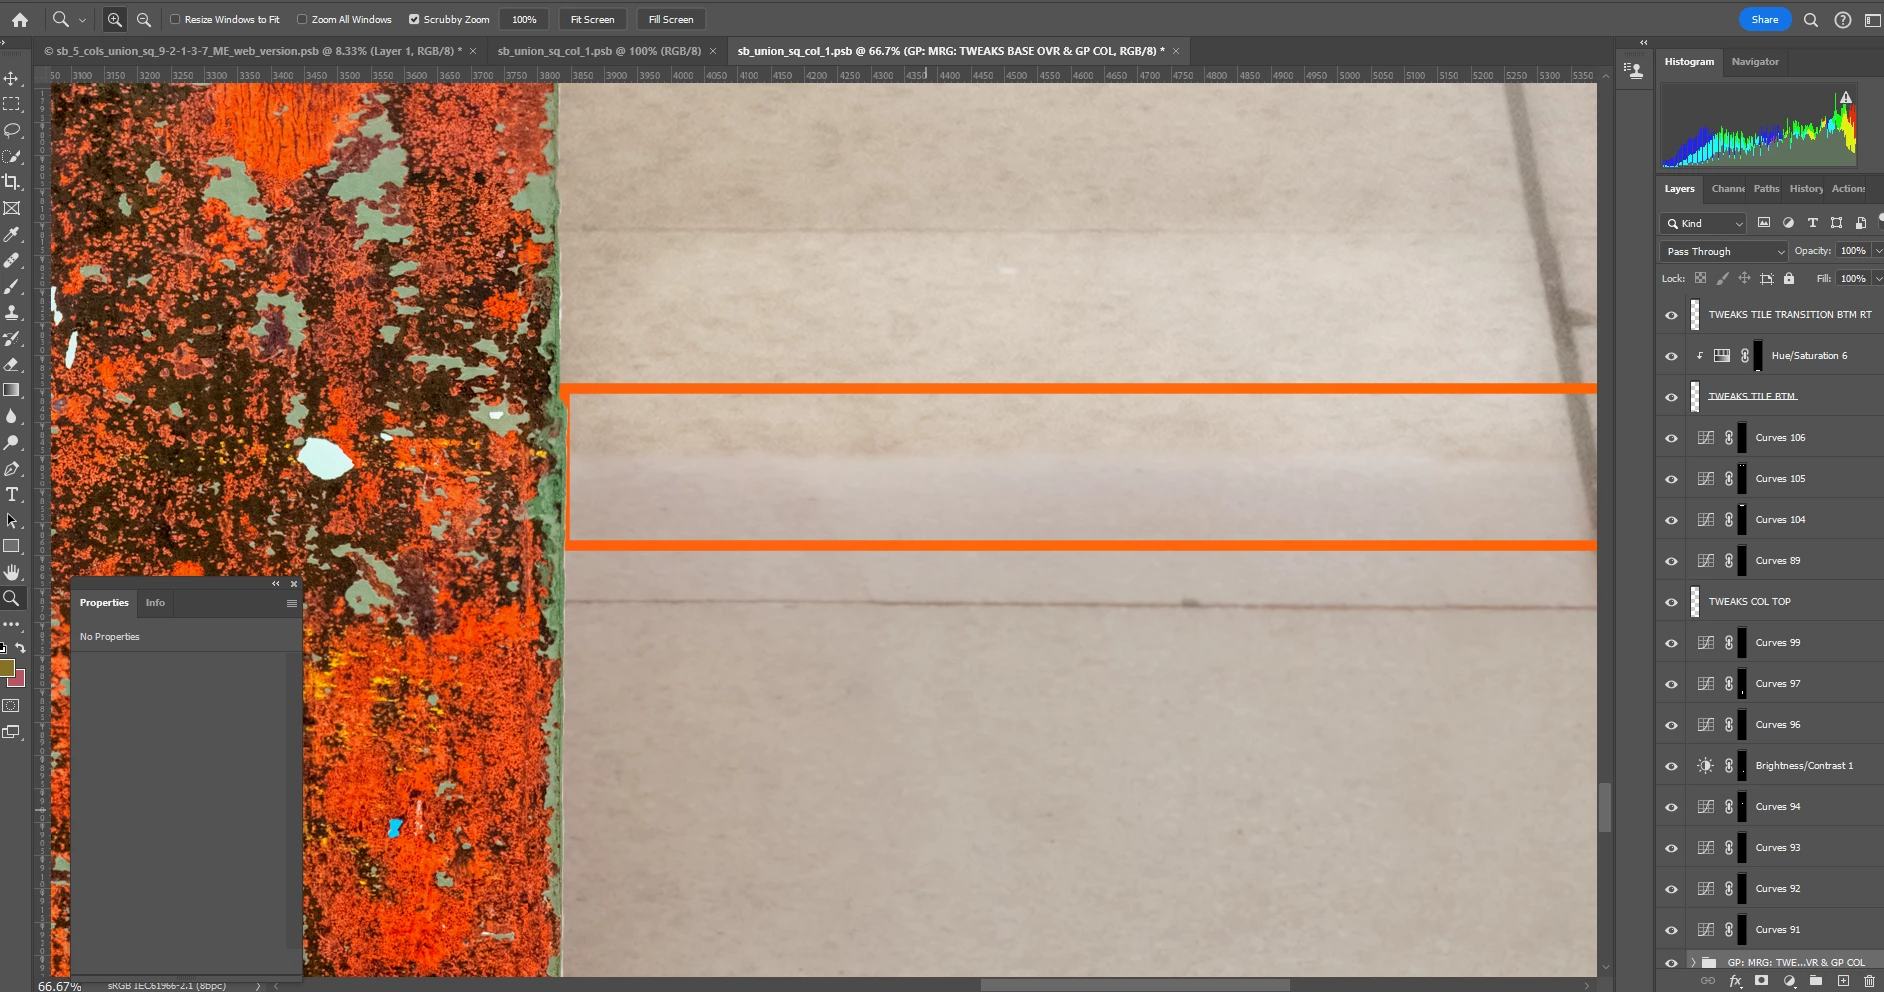Open Photoshop help question mark
The image size is (1884, 992).
[x=1842, y=19]
